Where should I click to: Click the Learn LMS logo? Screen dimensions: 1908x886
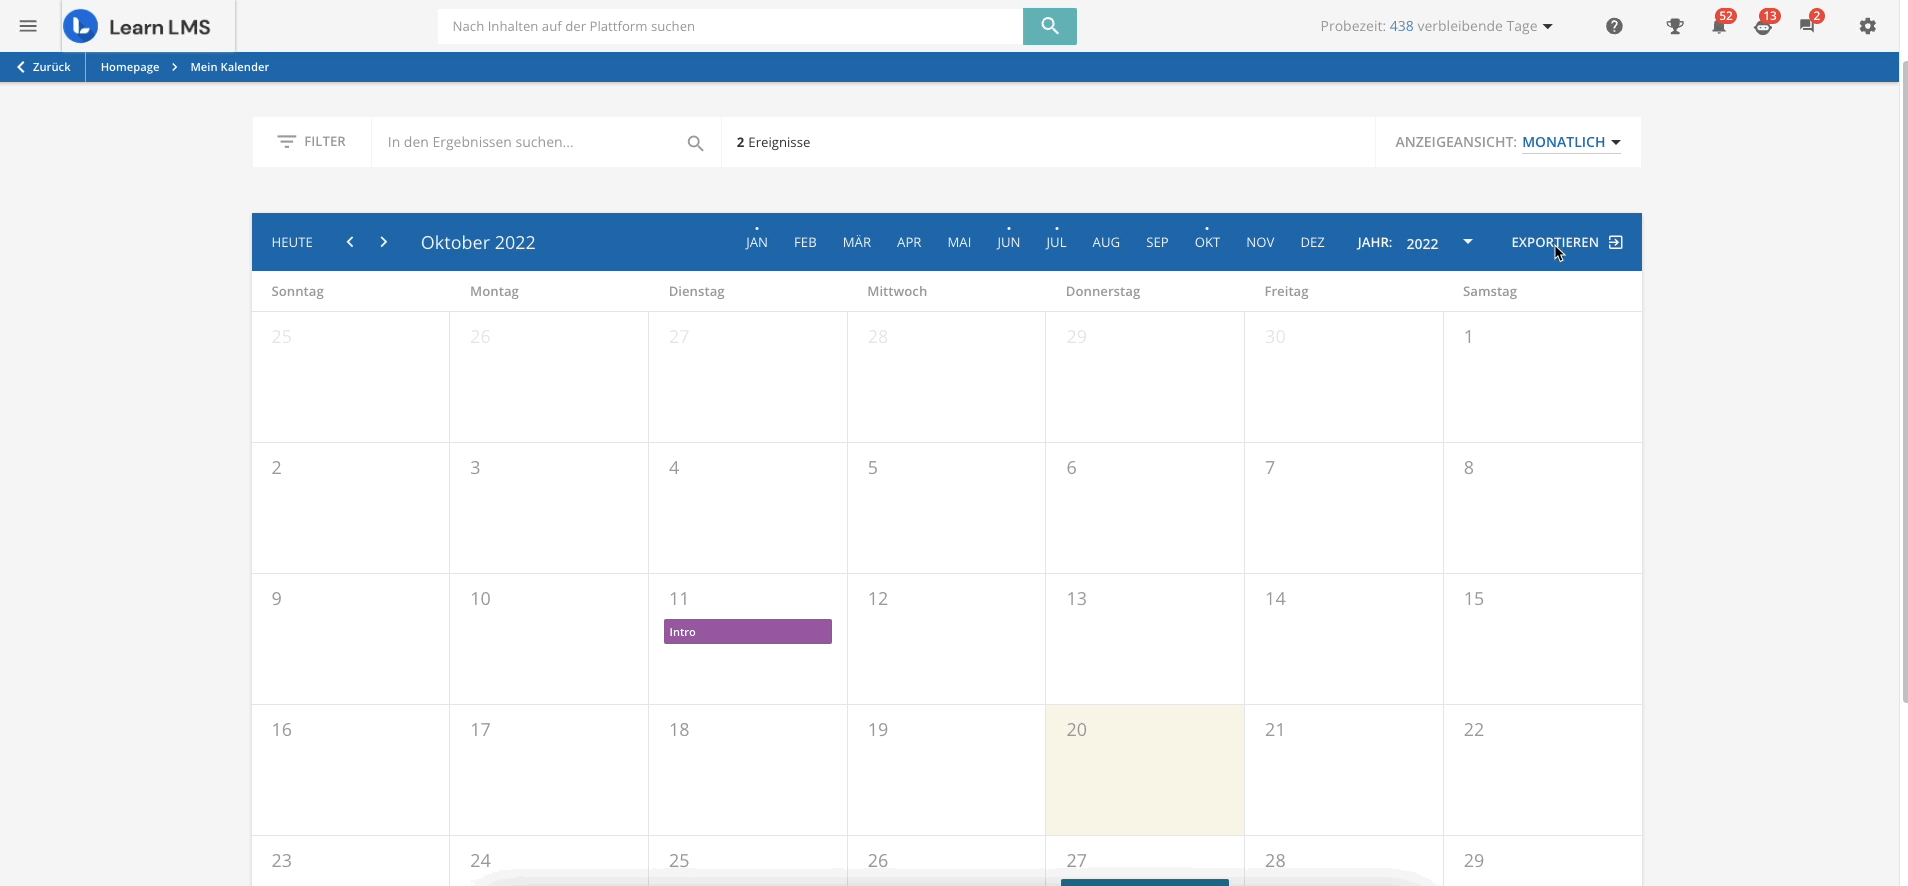(x=137, y=26)
